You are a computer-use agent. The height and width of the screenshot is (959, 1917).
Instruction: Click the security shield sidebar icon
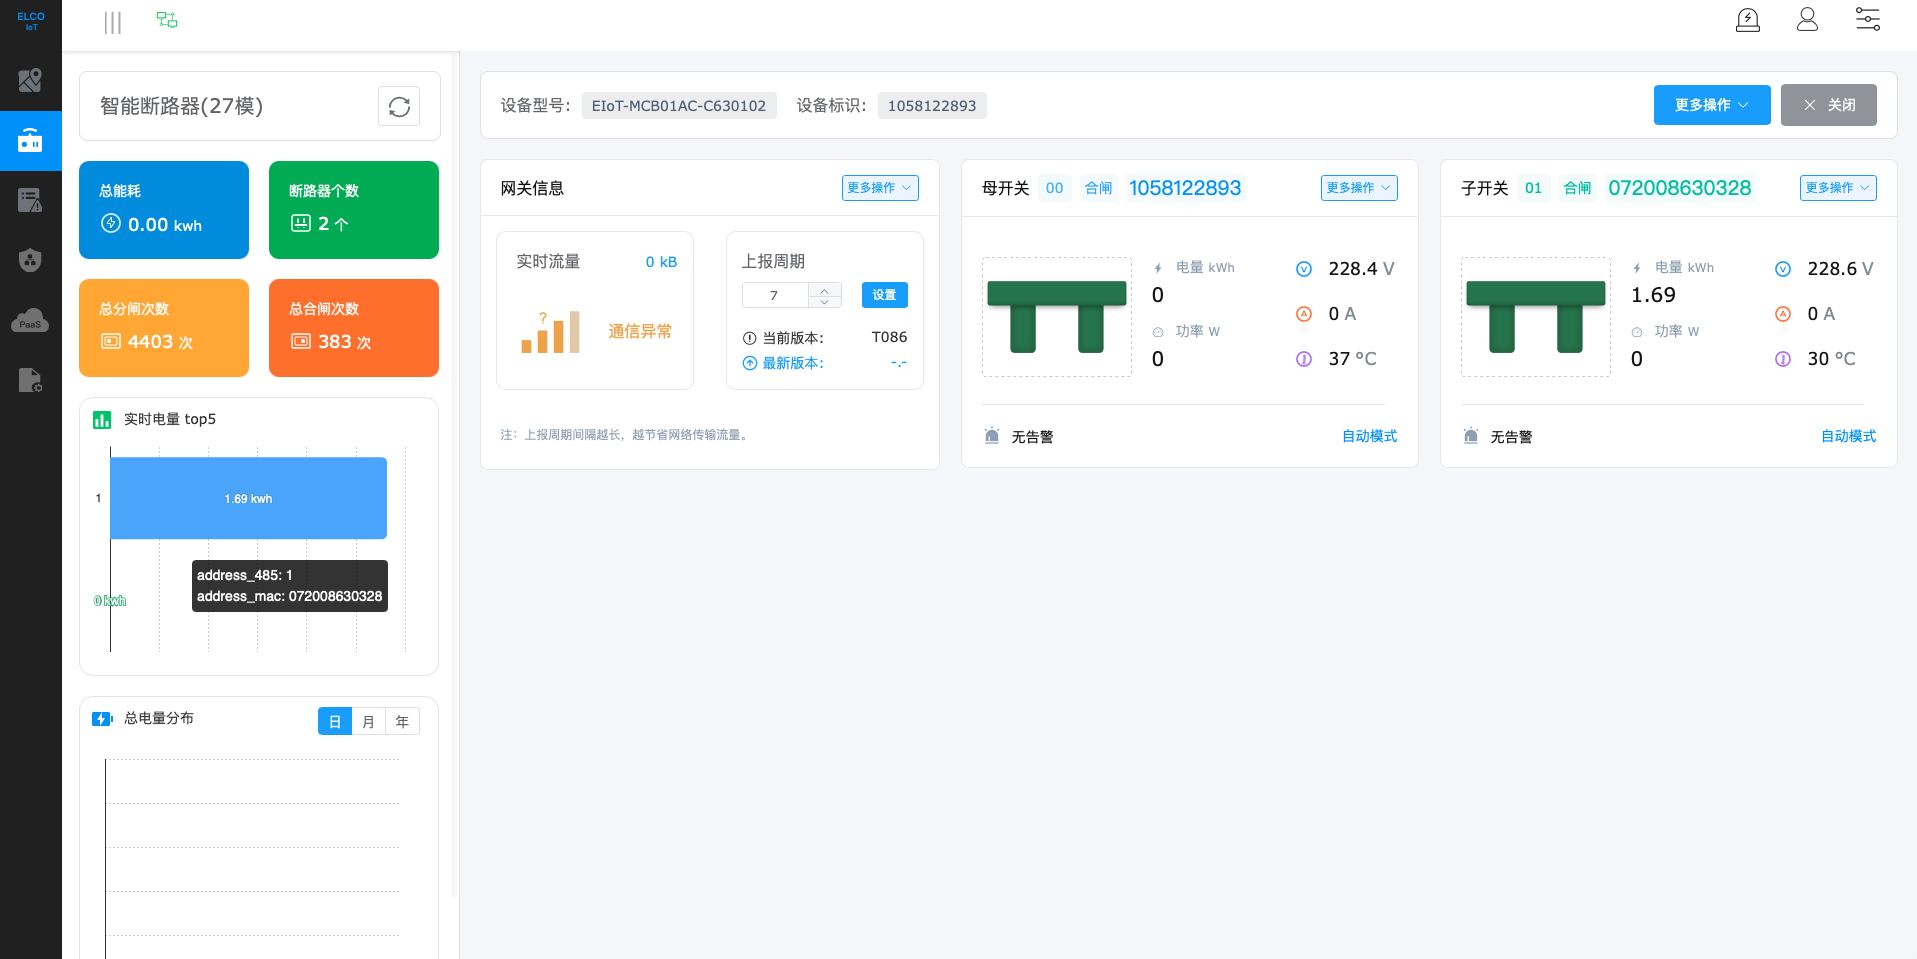click(x=30, y=260)
